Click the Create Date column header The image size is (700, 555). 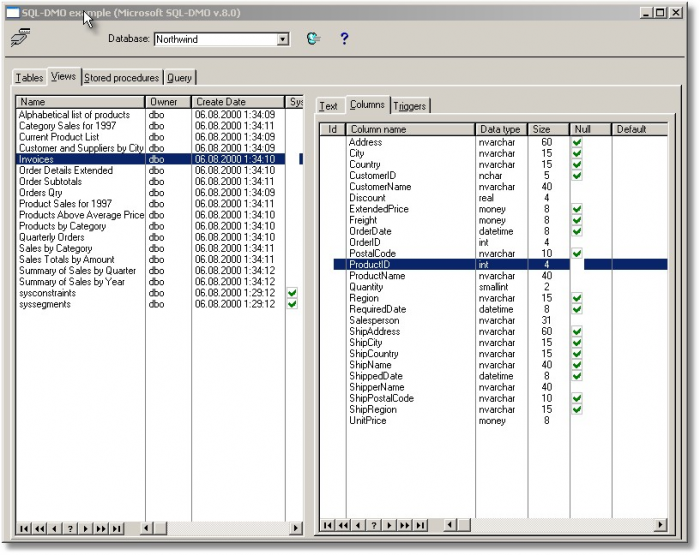pyautogui.click(x=238, y=102)
